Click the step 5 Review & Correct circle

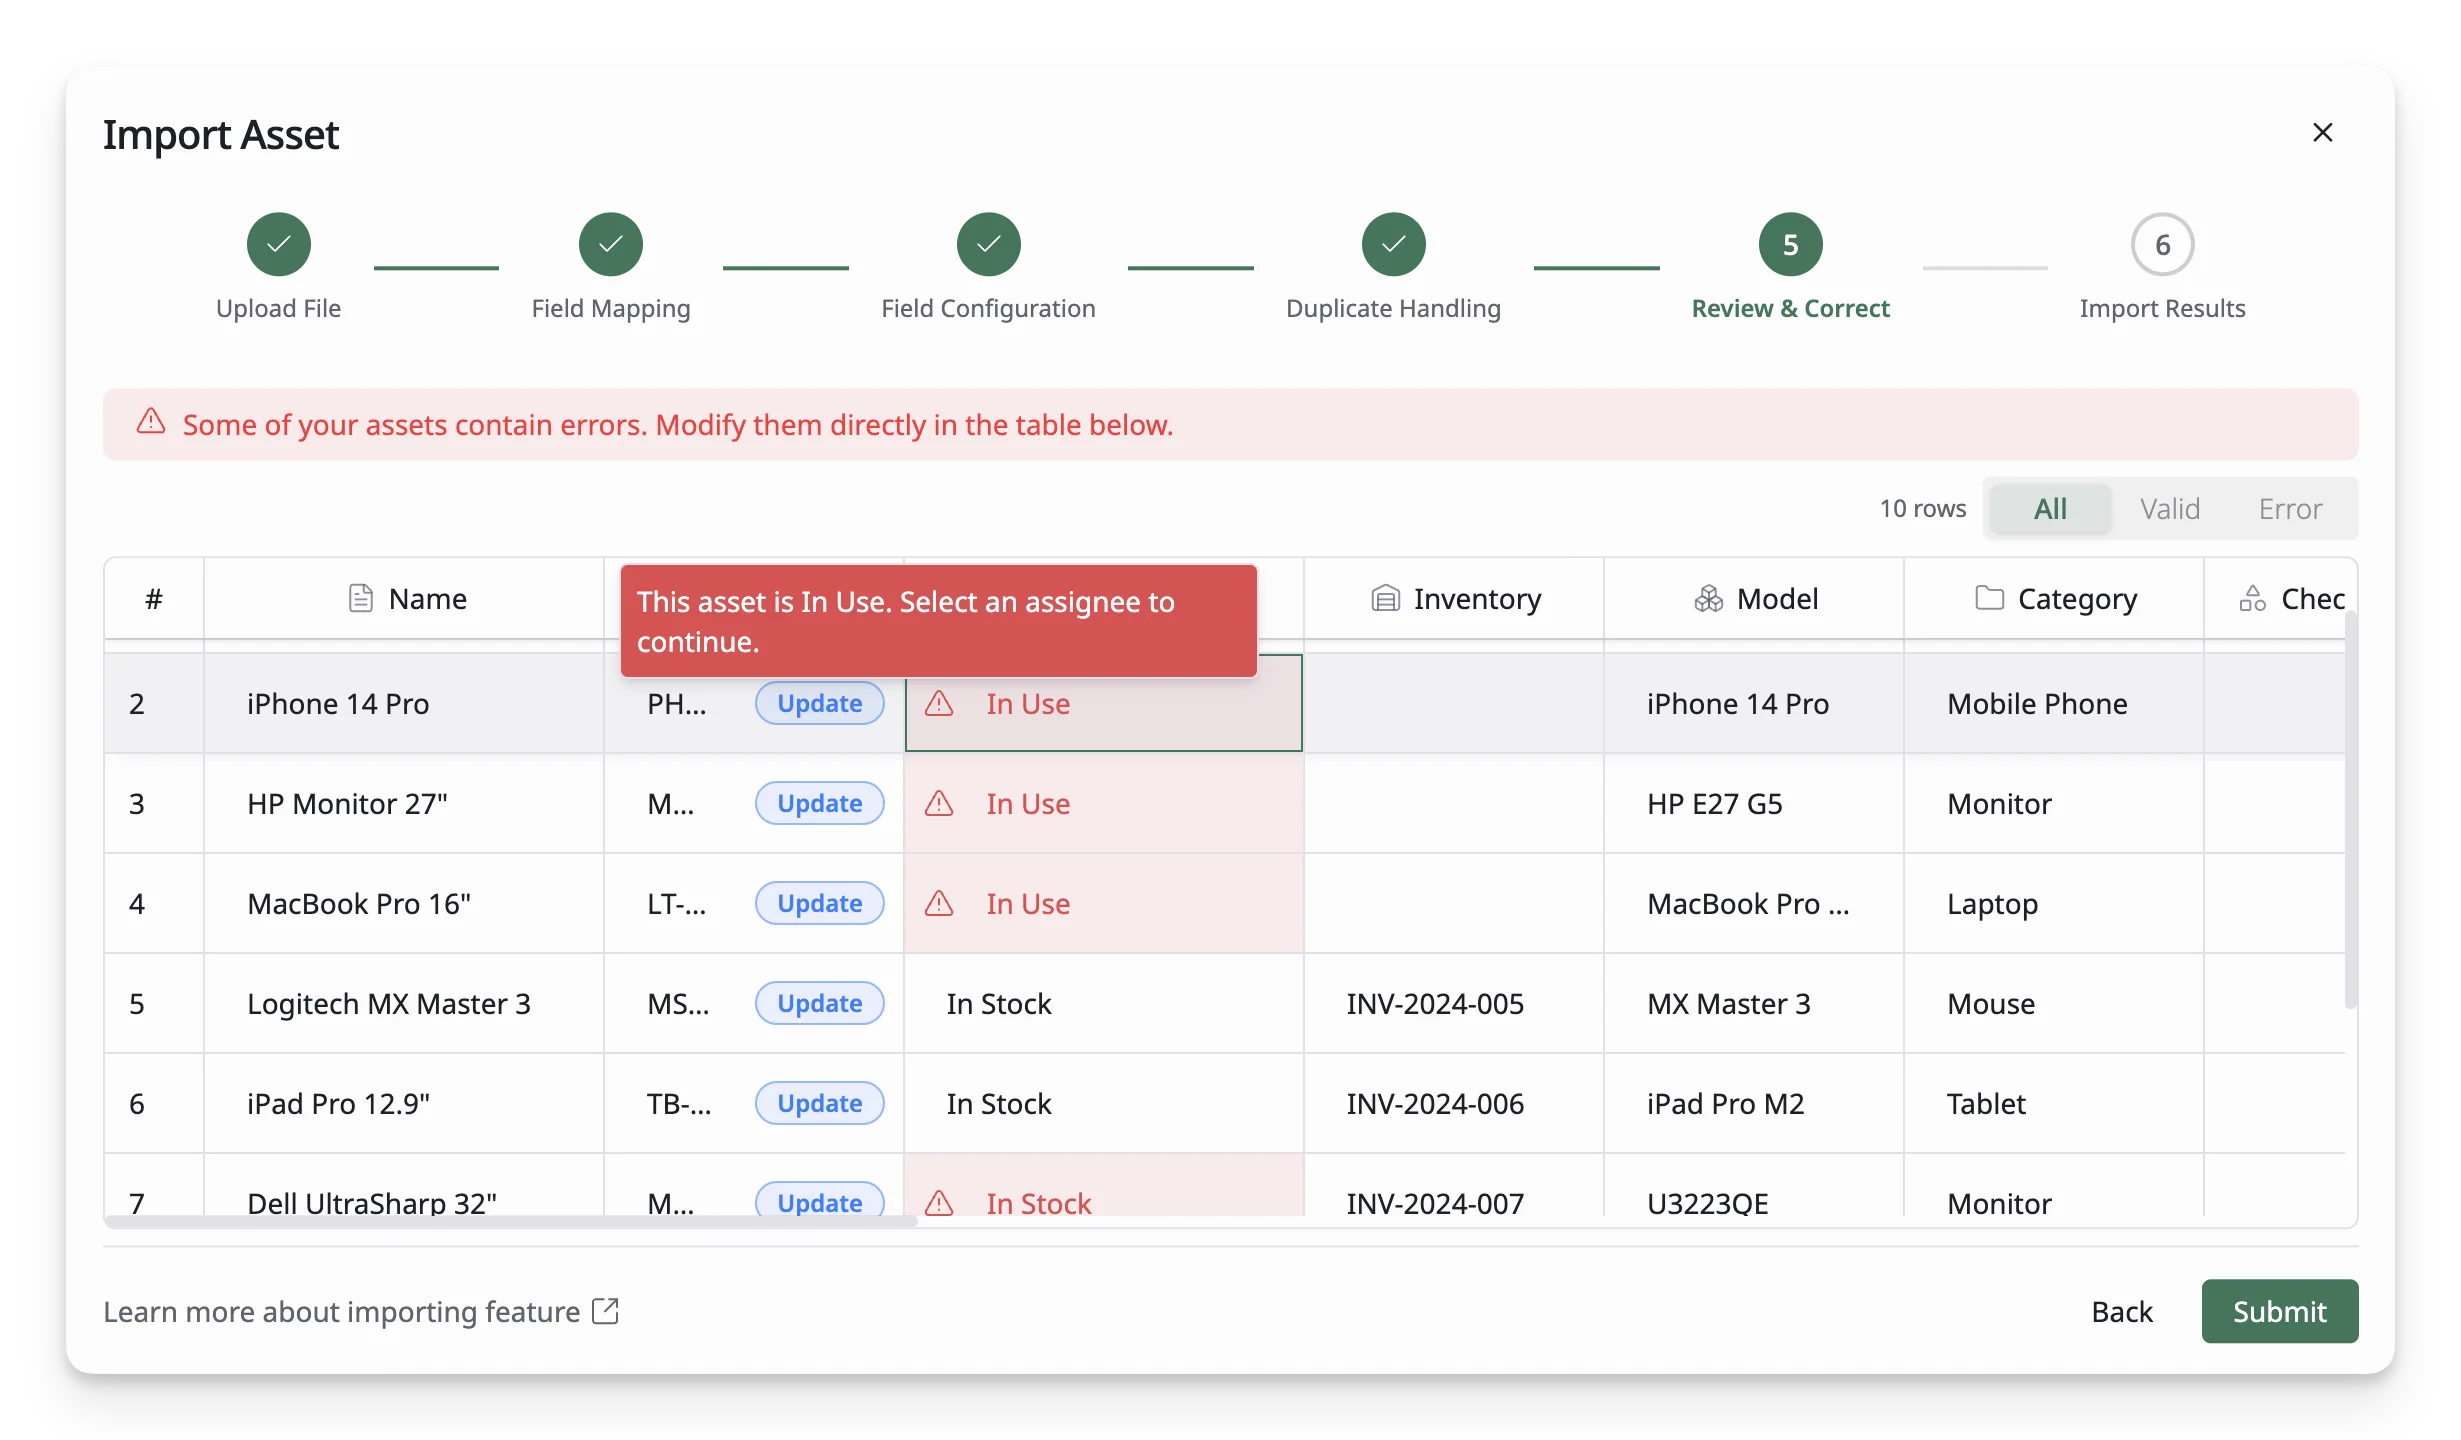[x=1790, y=244]
